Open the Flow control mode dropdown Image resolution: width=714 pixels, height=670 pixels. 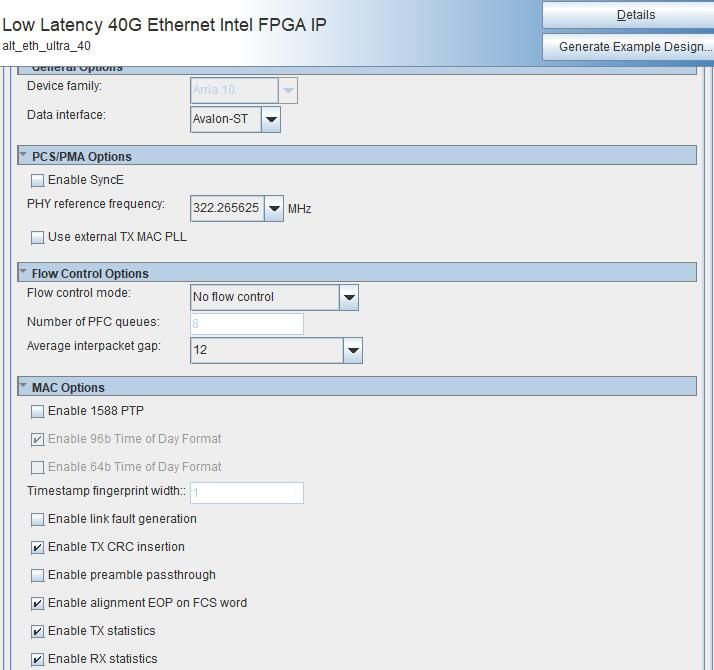[349, 297]
